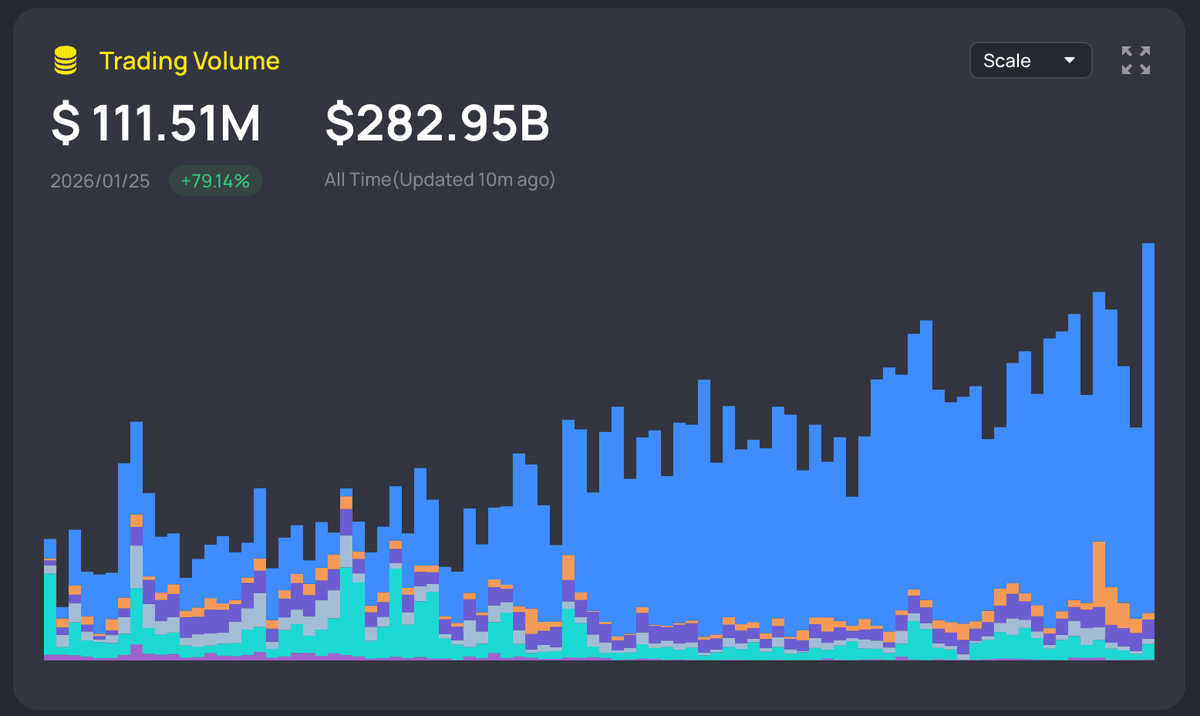This screenshot has height=716, width=1200.
Task: Click the orange segment in the chart's middle bar
Action: click(x=568, y=568)
